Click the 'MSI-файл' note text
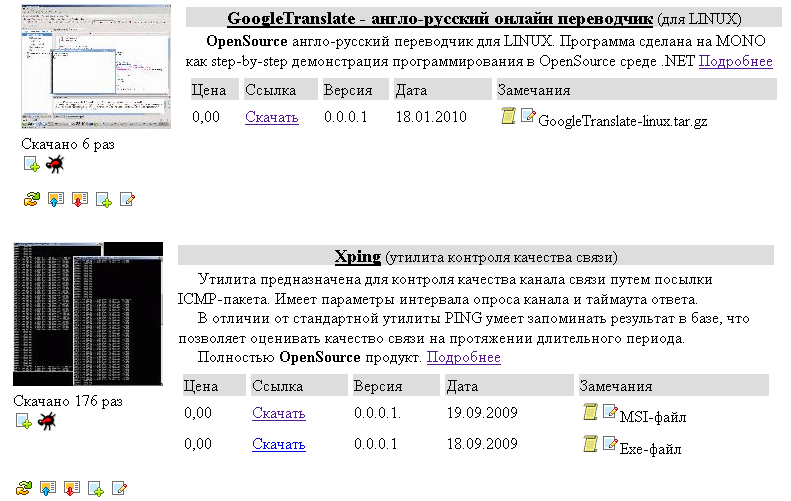Screen dimensions: 791x501 [653, 417]
